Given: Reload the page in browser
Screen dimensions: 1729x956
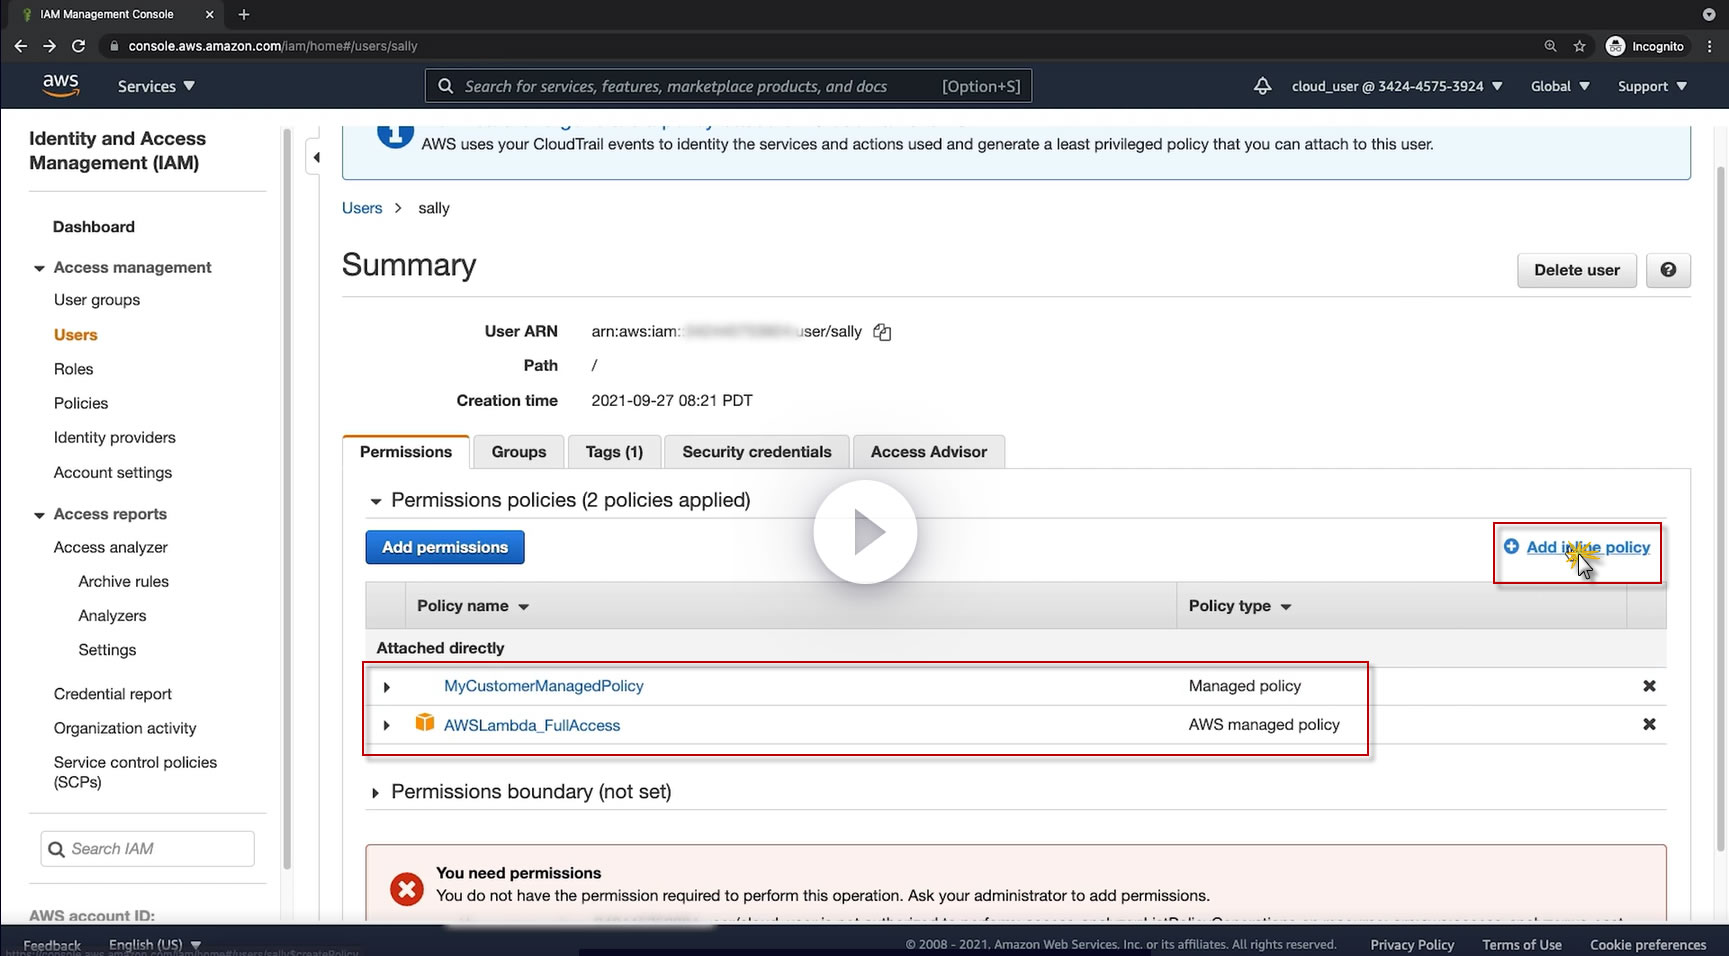Looking at the screenshot, I should 78,46.
